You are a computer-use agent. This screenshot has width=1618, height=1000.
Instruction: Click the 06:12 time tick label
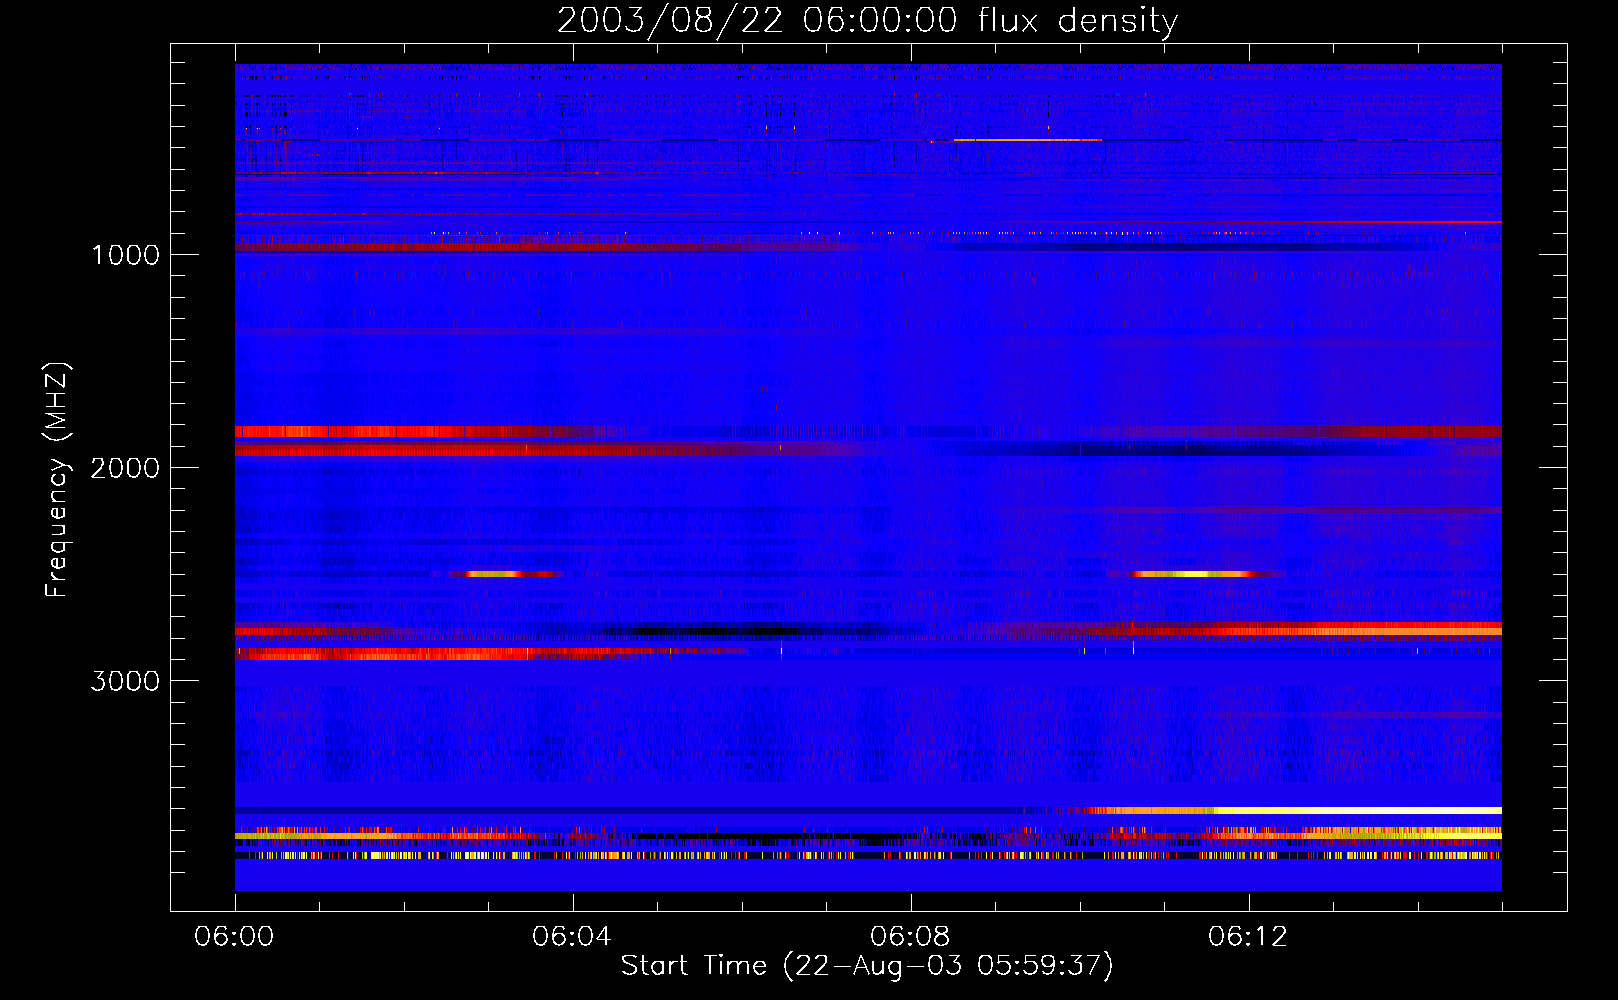[1248, 937]
